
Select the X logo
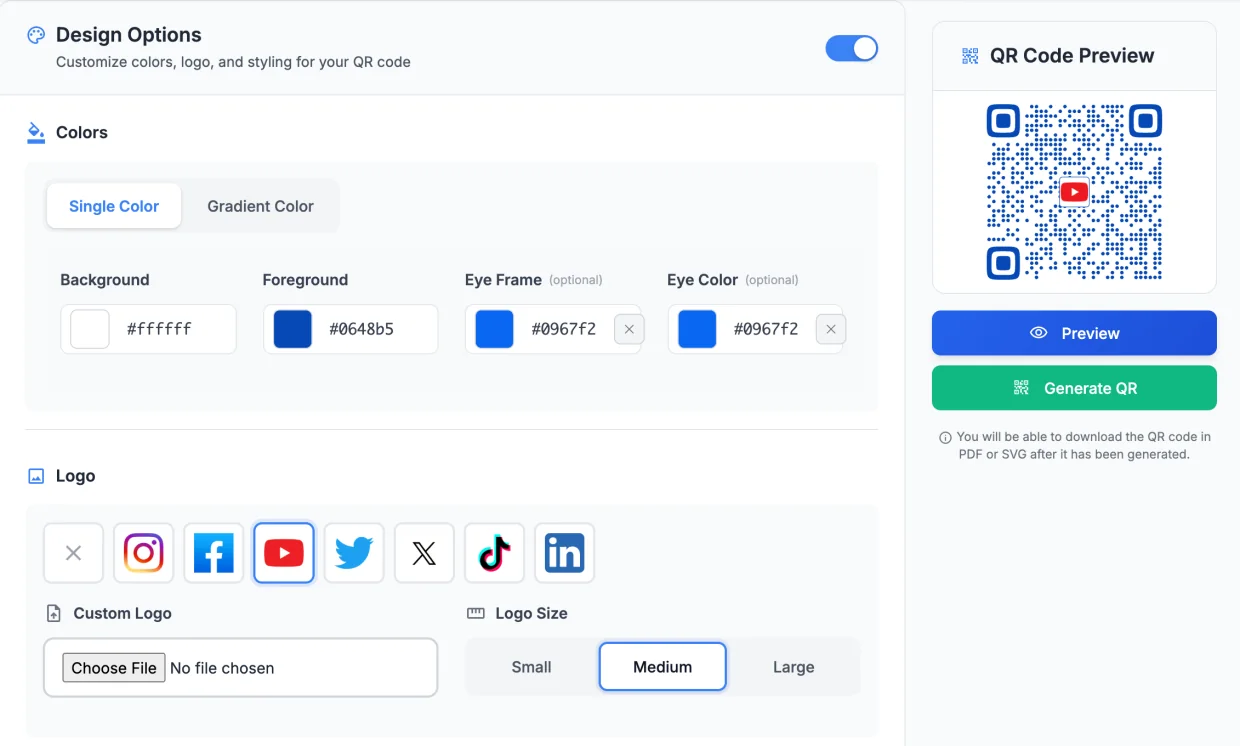424,553
